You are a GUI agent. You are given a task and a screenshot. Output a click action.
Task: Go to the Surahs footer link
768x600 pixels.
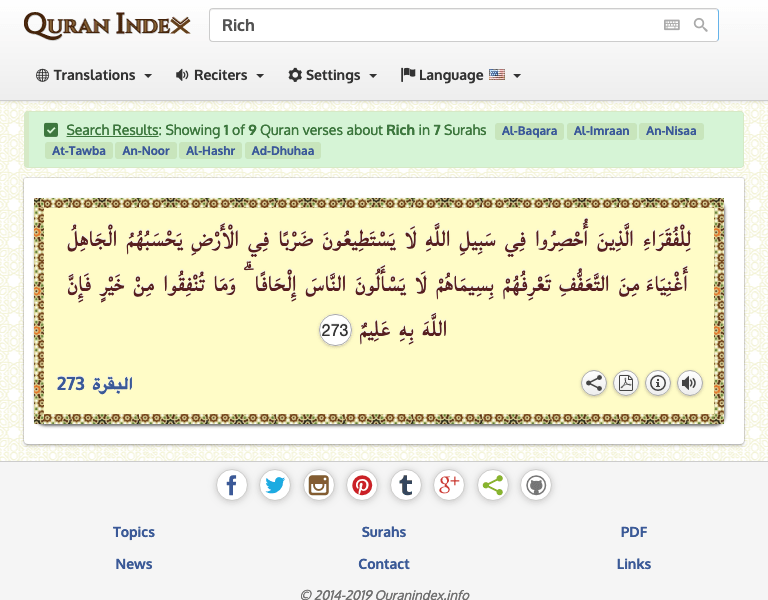pyautogui.click(x=384, y=532)
